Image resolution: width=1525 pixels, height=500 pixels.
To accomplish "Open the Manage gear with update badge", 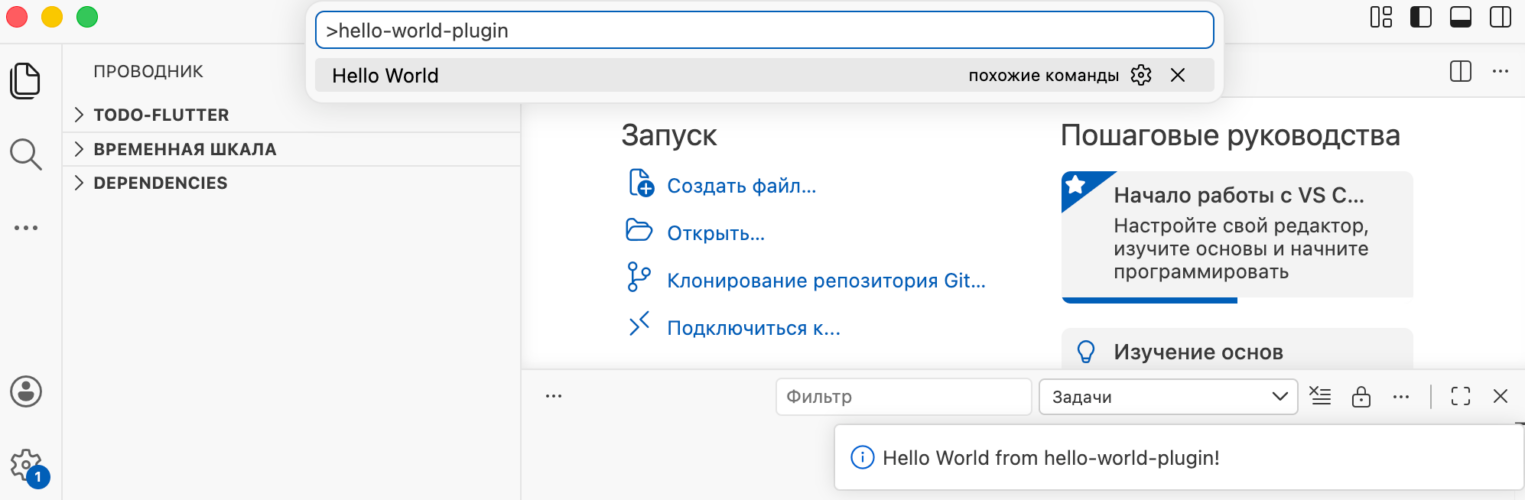I will point(27,467).
